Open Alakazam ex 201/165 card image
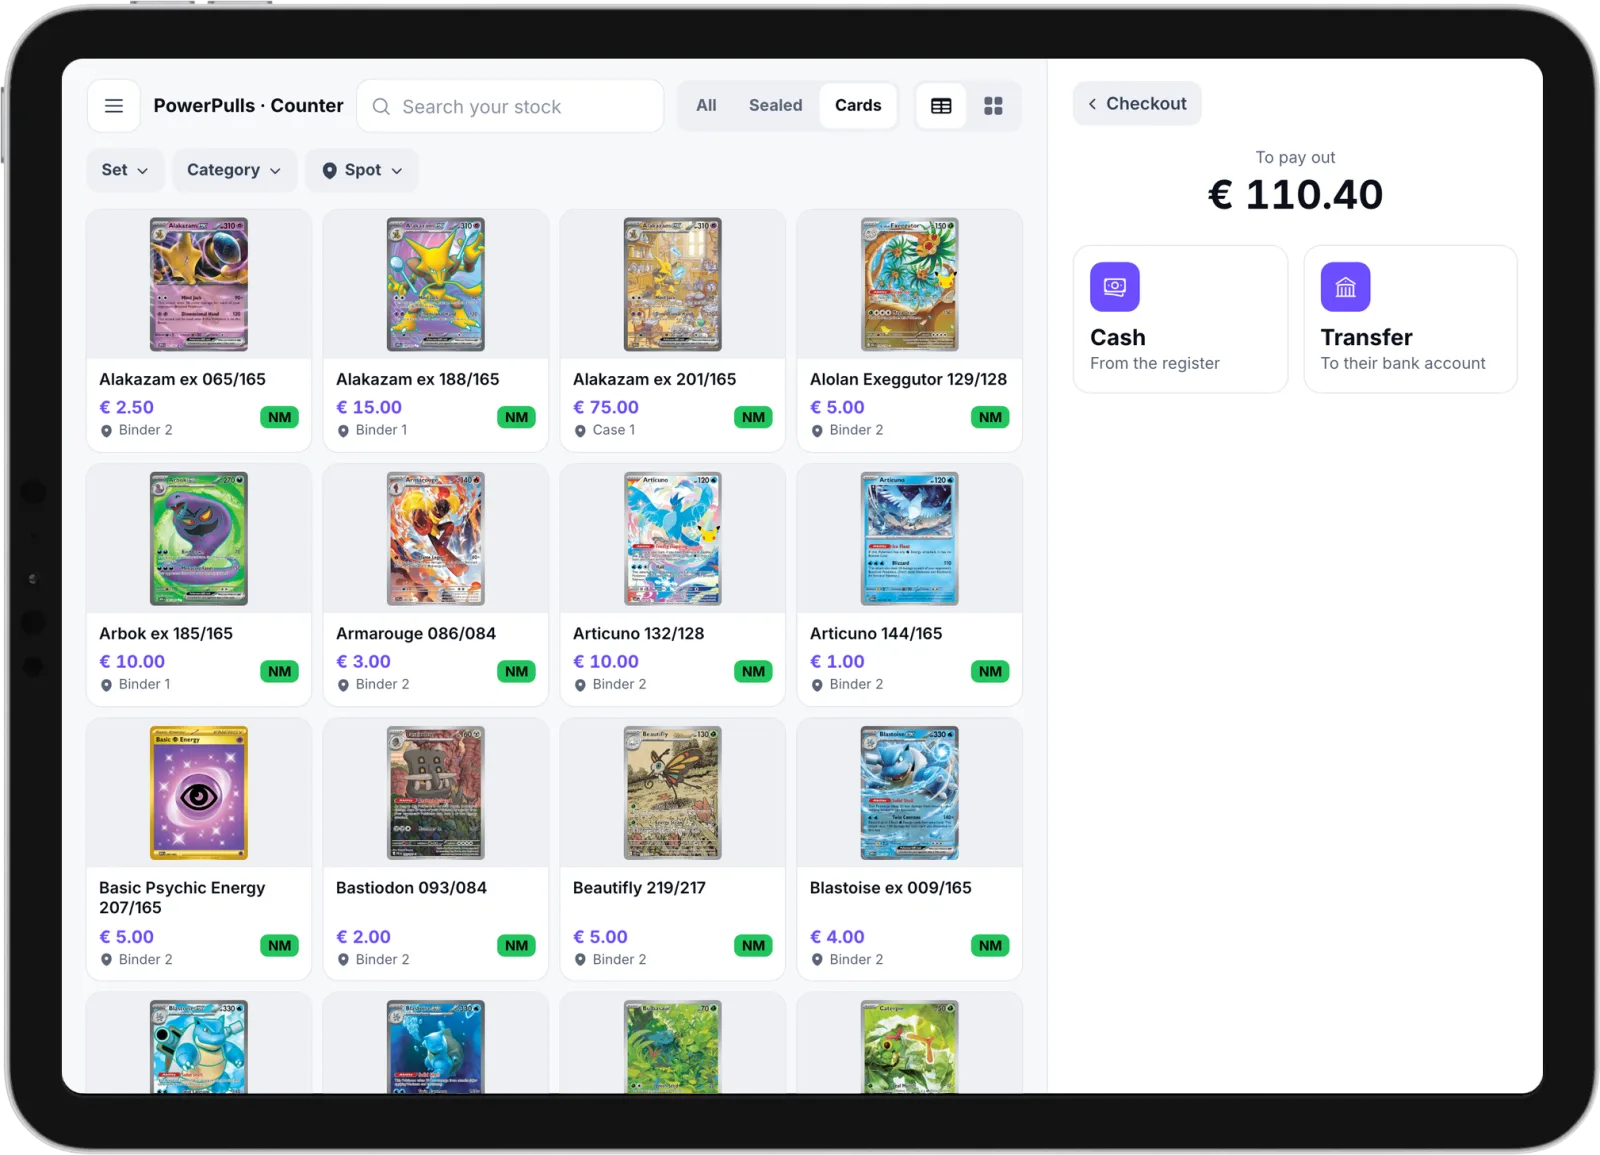Viewport: 1600px width, 1155px height. click(x=673, y=284)
